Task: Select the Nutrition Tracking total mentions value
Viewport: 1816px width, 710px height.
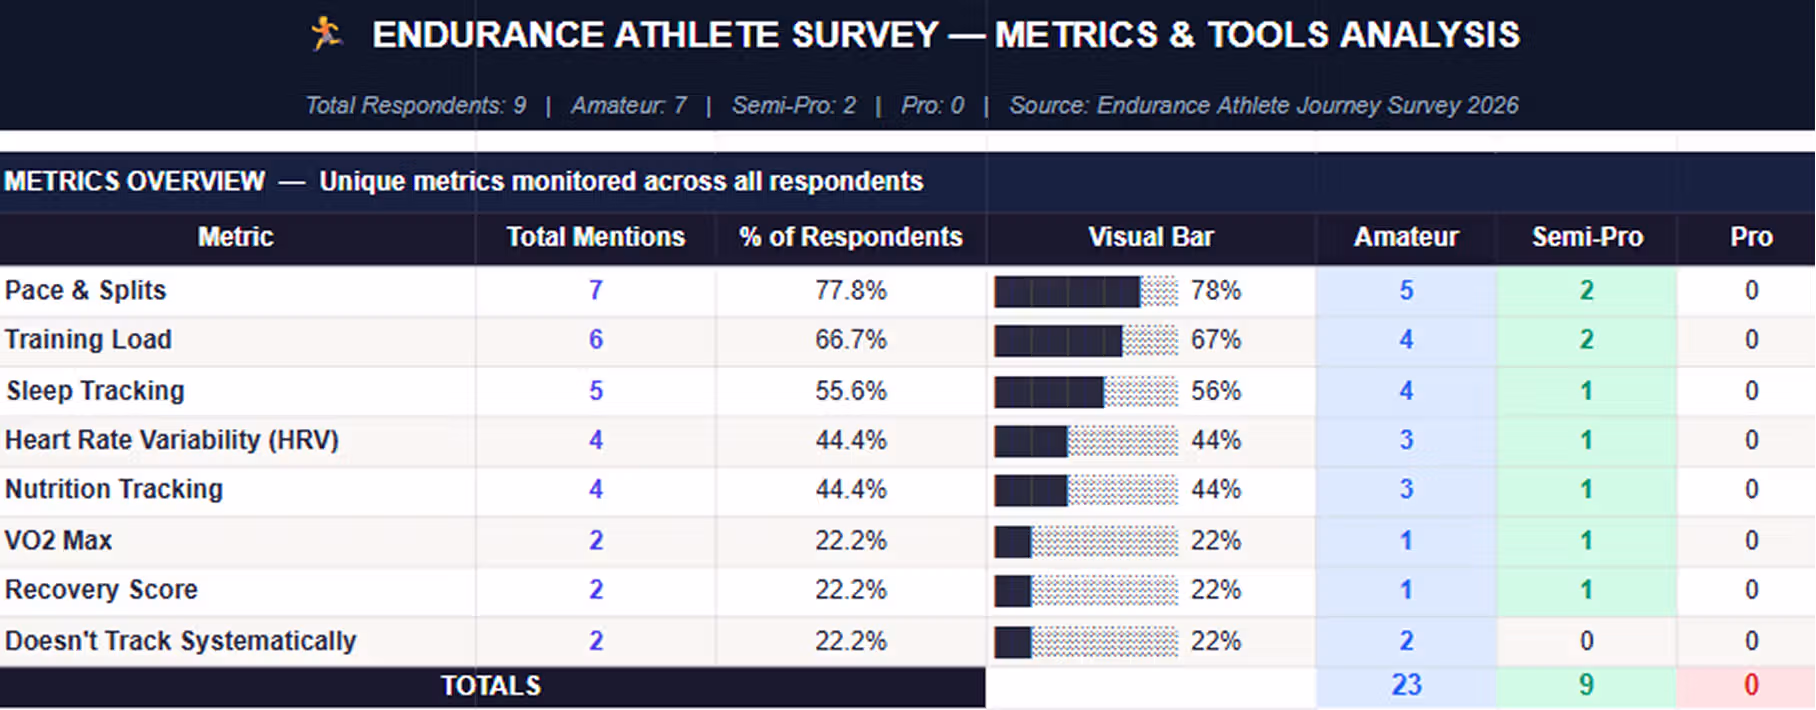Action: 596,490
